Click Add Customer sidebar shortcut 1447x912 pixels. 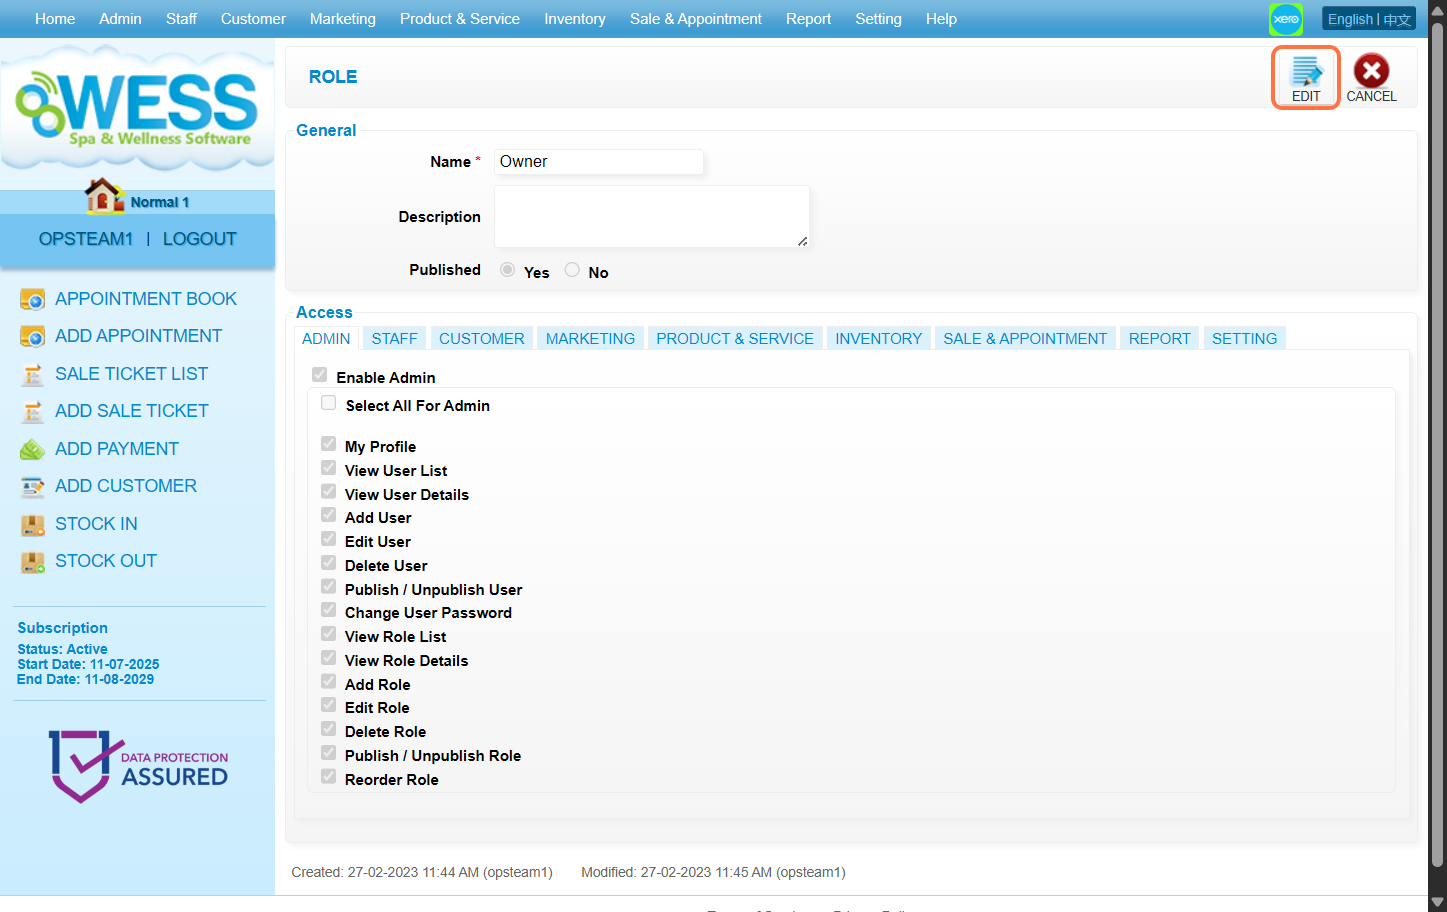point(125,486)
